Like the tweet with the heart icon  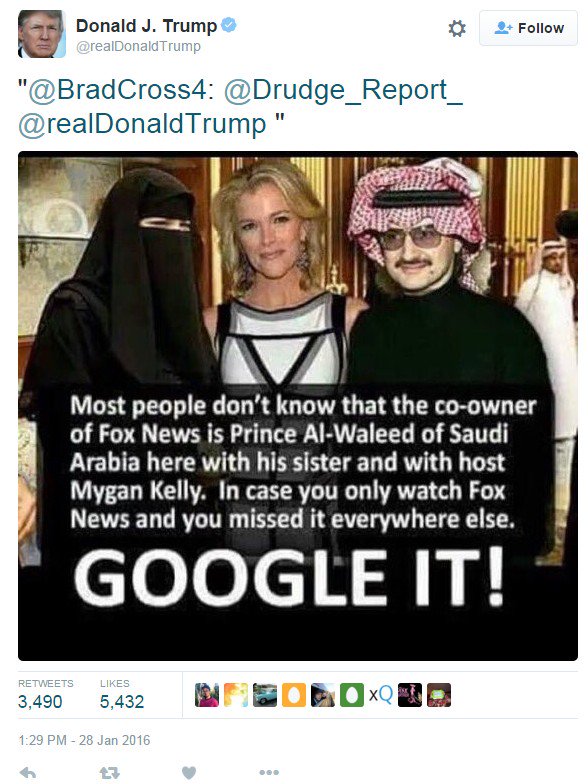(189, 773)
